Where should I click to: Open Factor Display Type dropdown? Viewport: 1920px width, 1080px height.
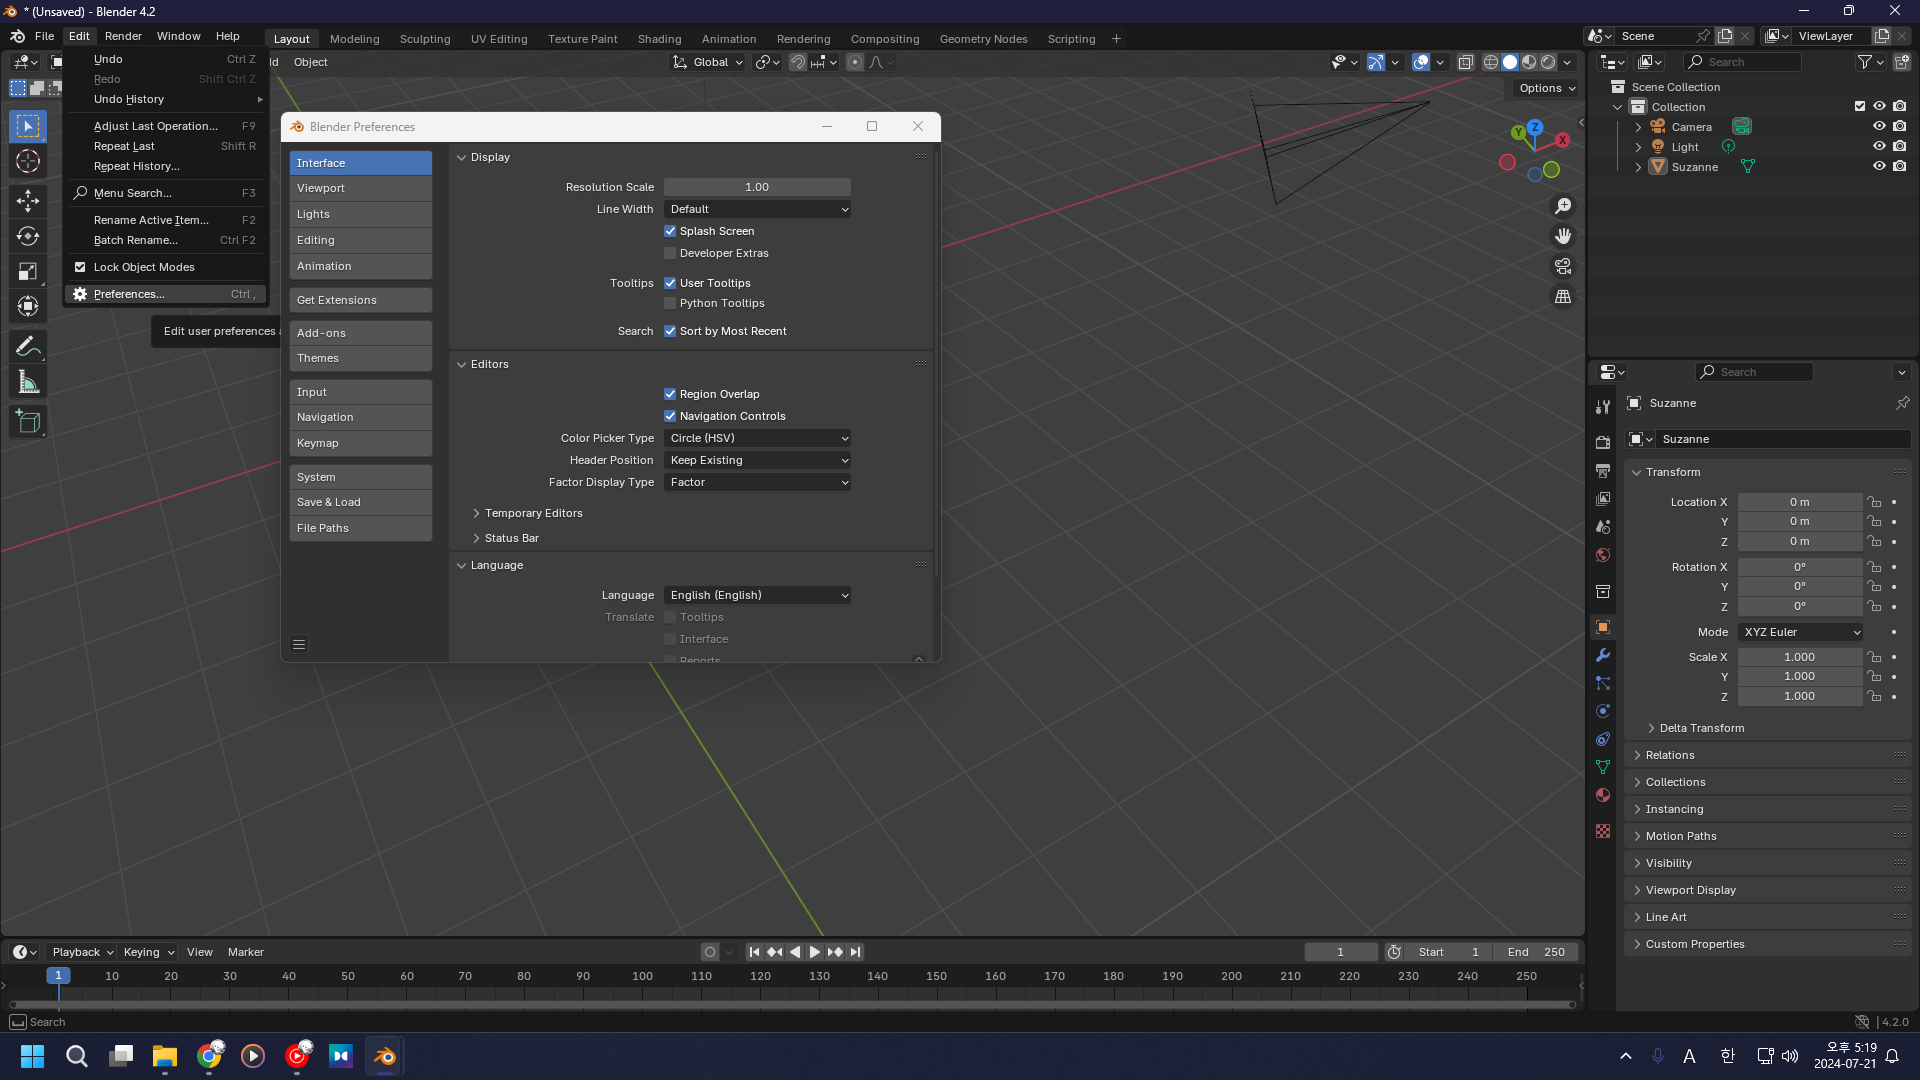pos(757,482)
